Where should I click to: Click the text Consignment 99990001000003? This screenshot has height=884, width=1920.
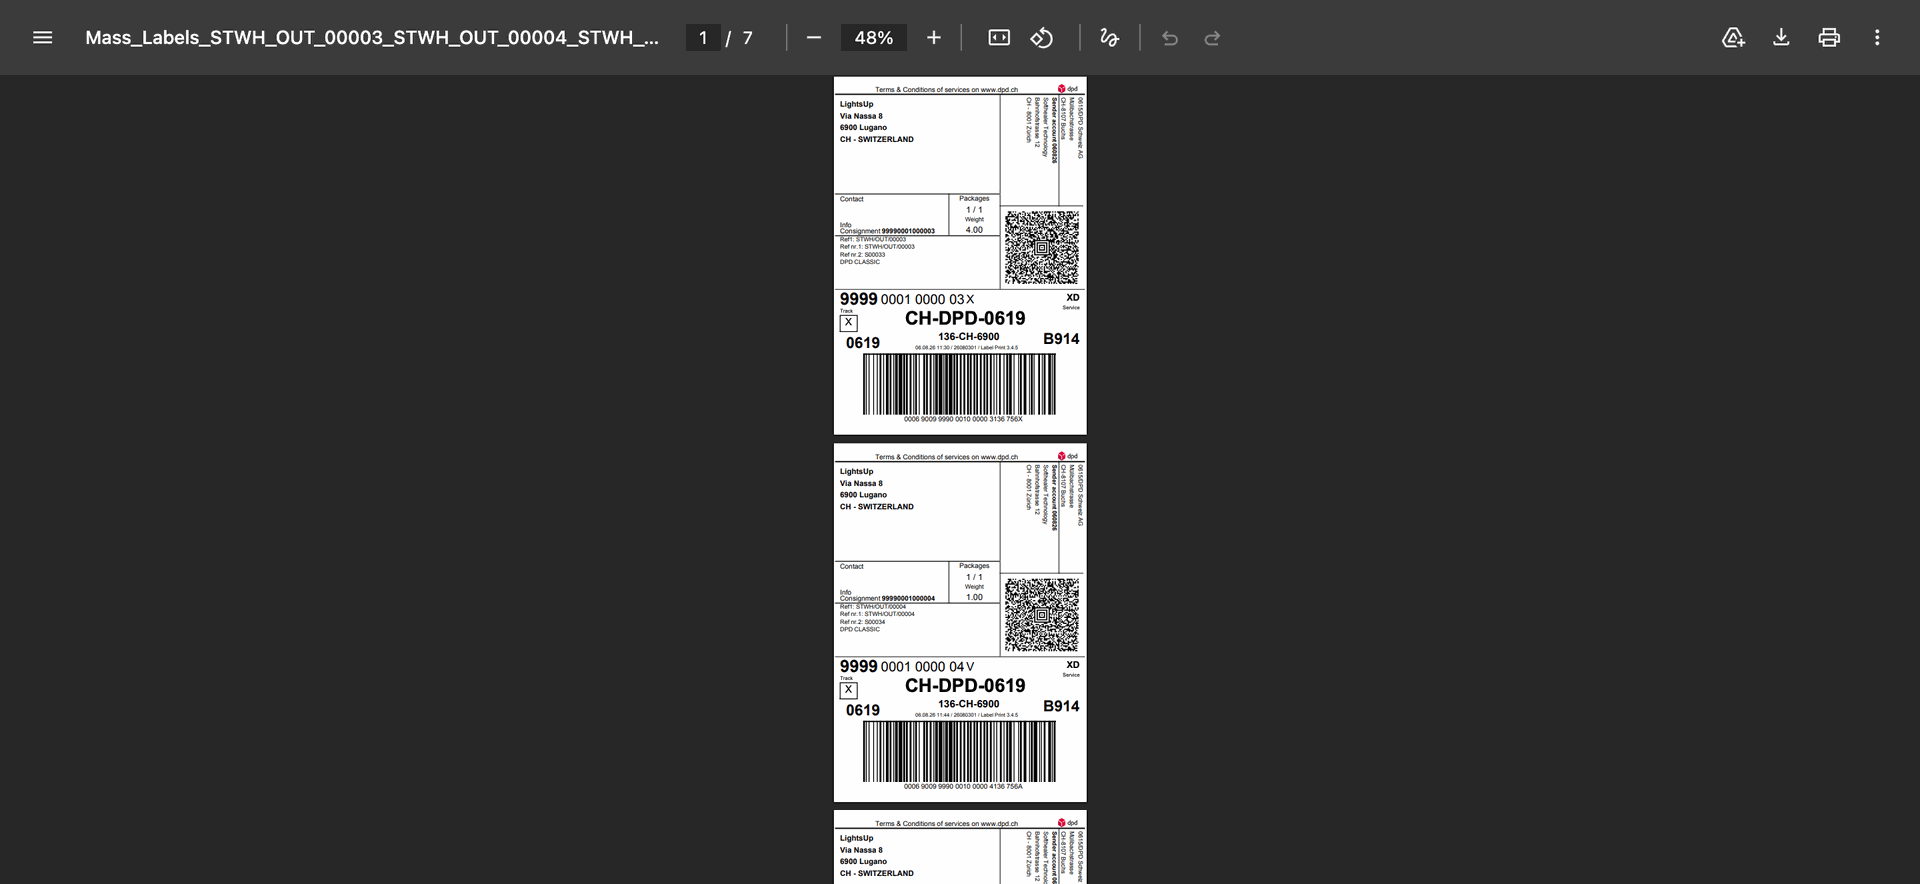(887, 231)
